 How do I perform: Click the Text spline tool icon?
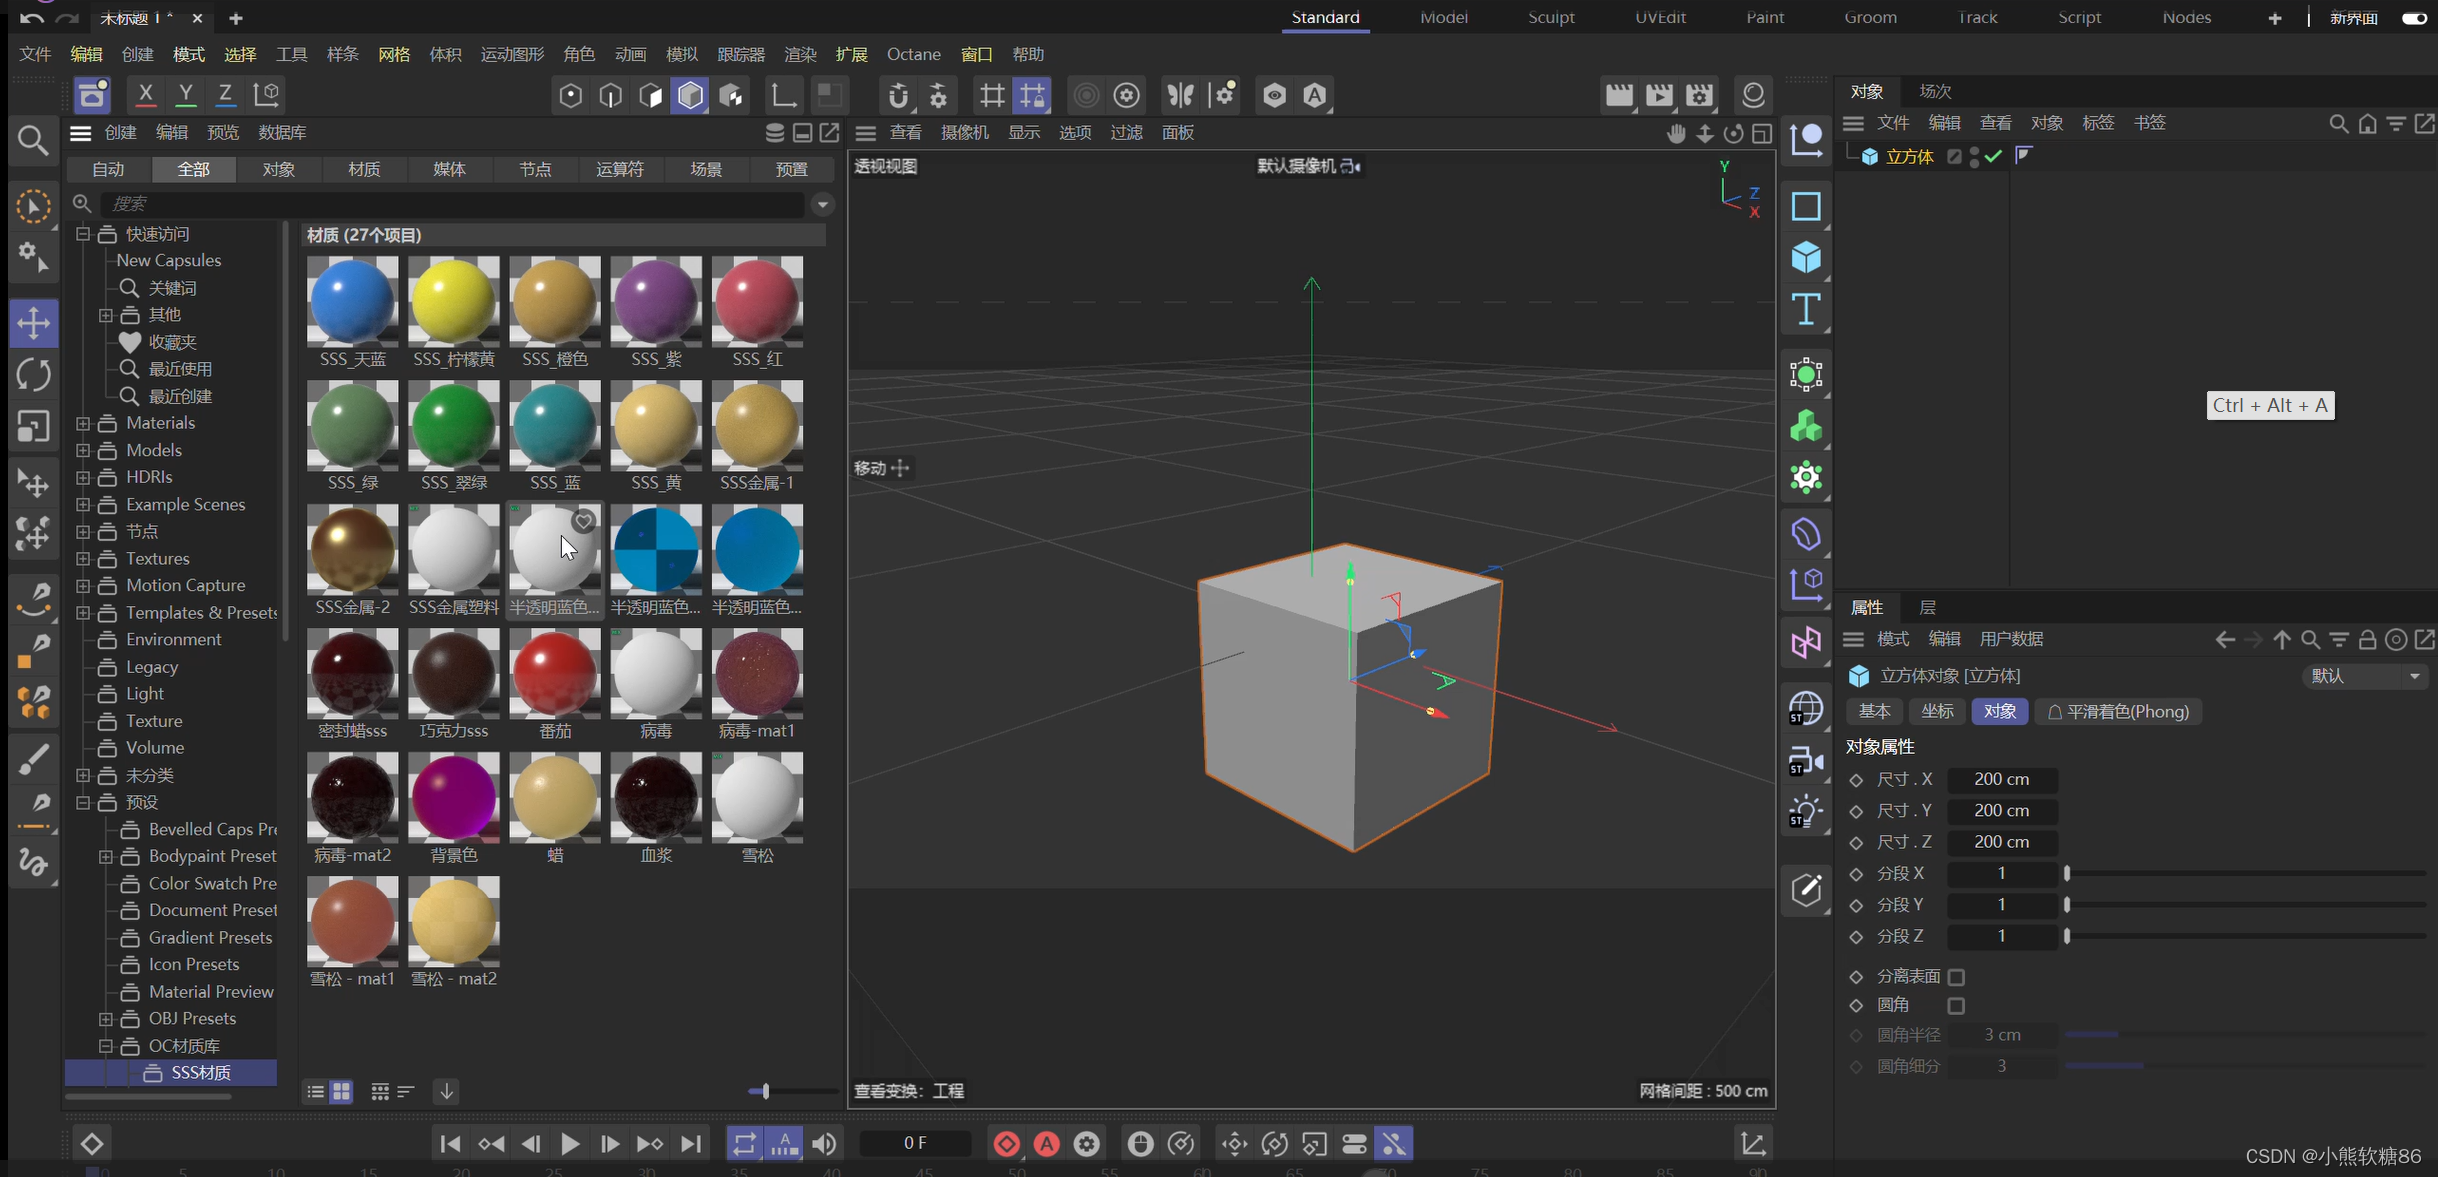[1806, 309]
